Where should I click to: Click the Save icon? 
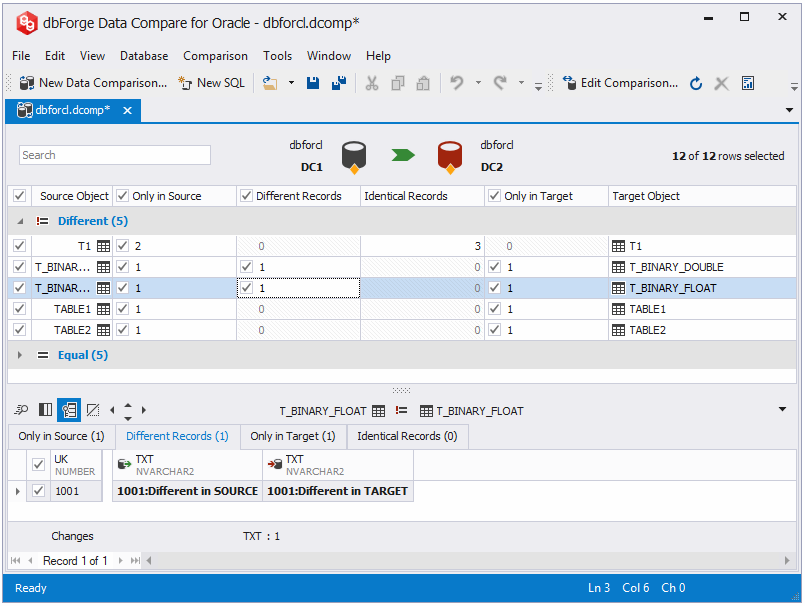(313, 83)
